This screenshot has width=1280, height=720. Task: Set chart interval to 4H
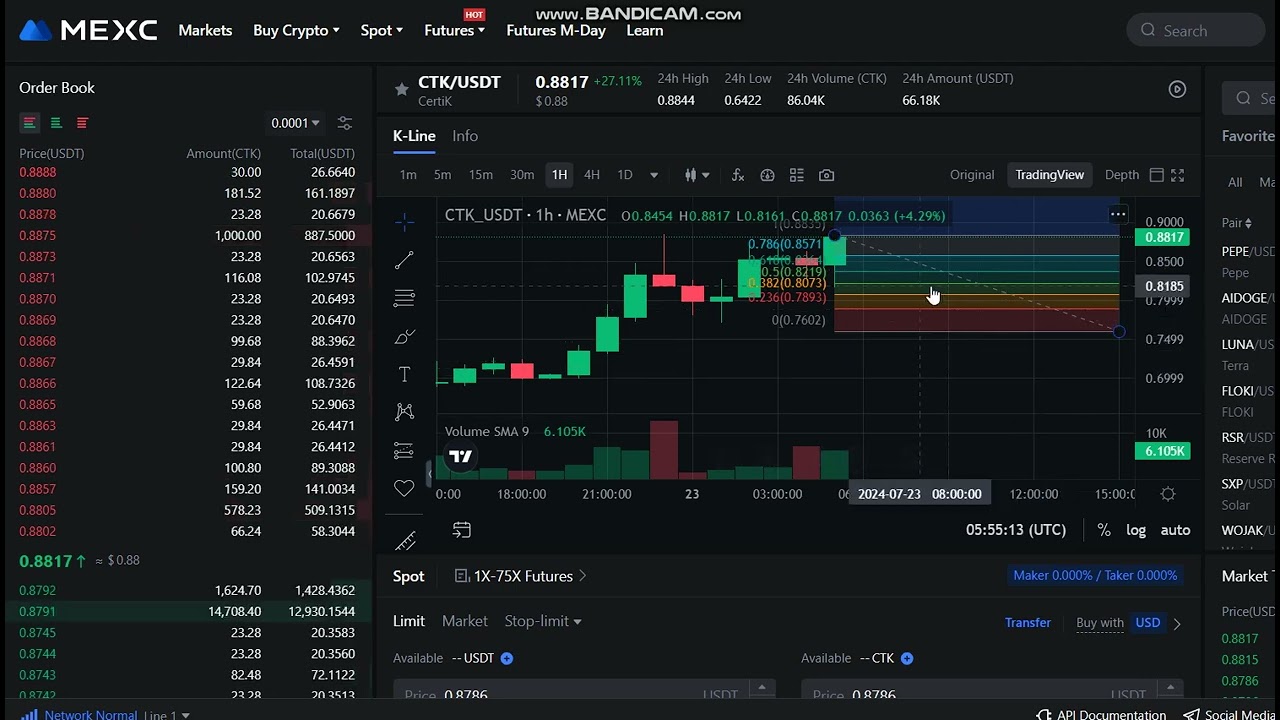(592, 175)
